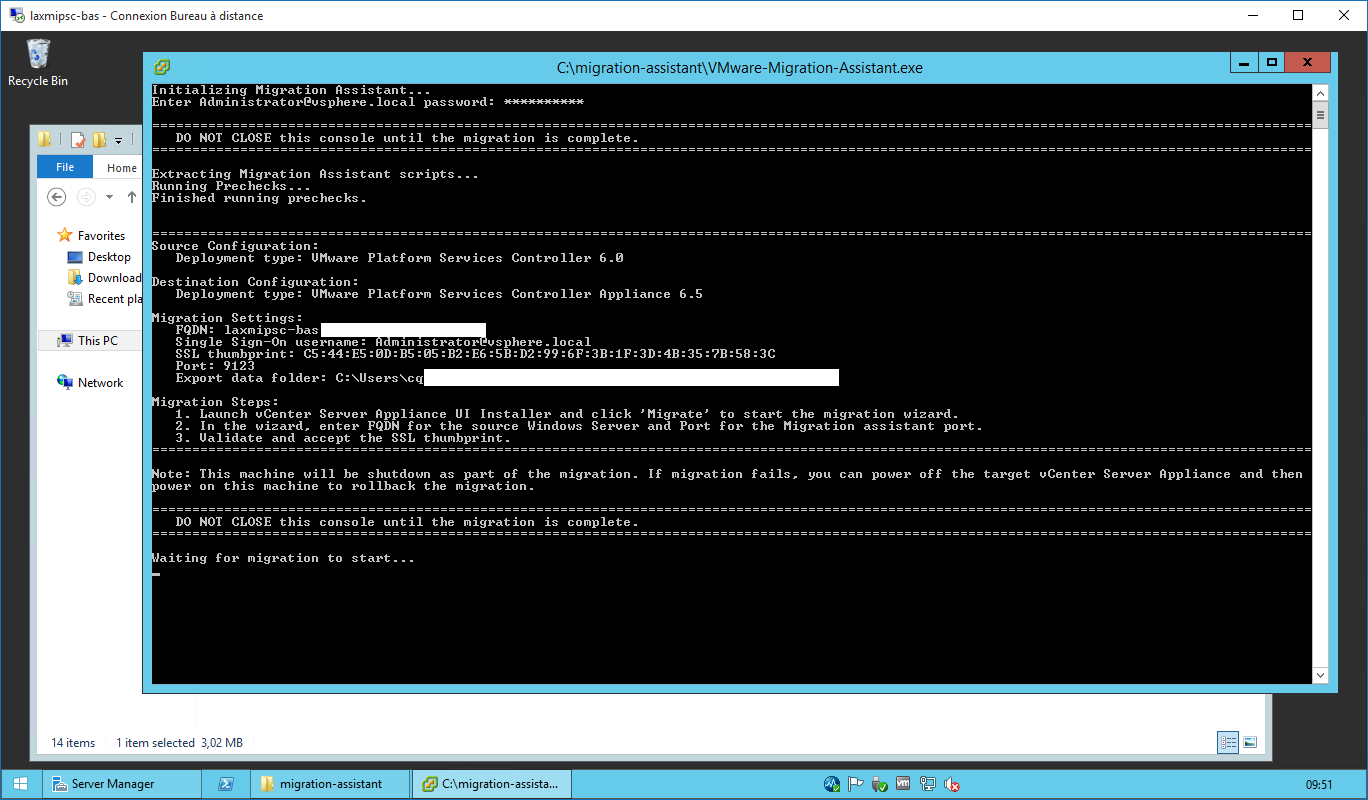The height and width of the screenshot is (800, 1368).
Task: Click the muted volume tray icon
Action: [952, 785]
